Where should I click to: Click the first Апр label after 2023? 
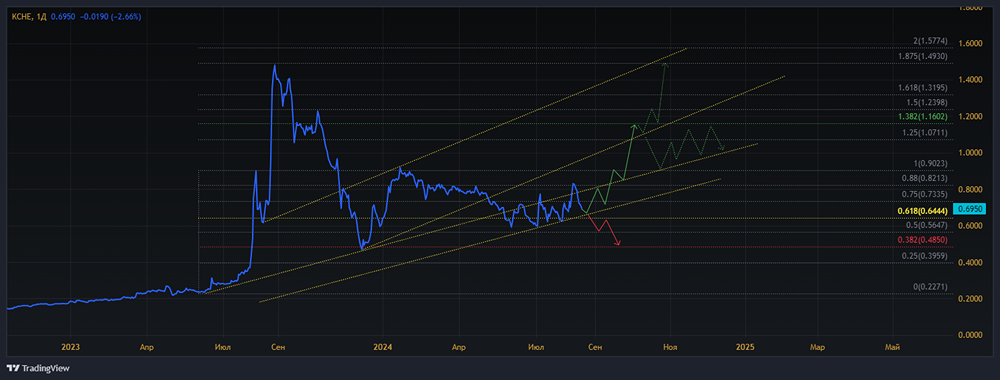coord(146,347)
